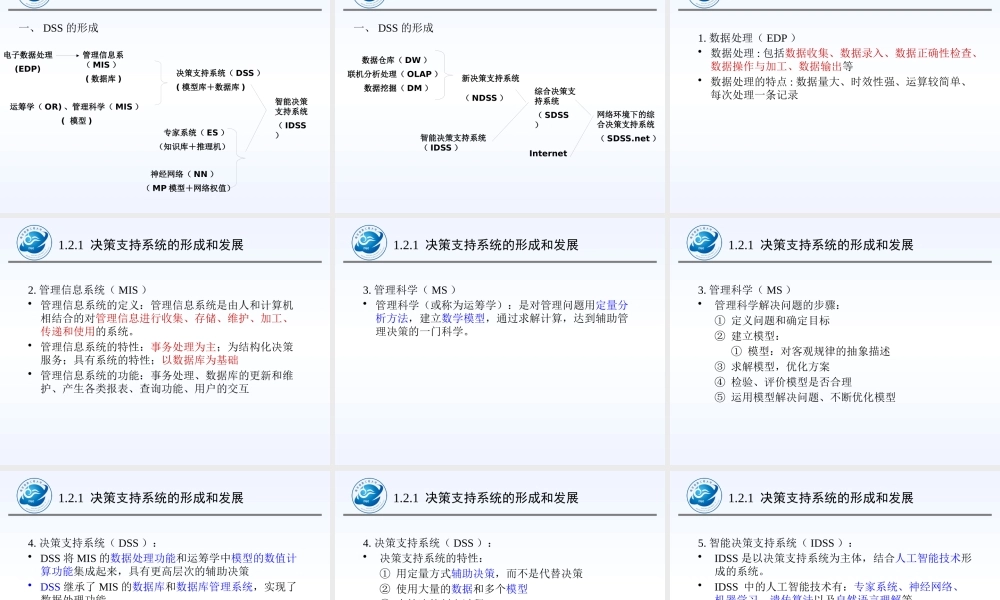Click the 数据仓库 (DW) label
Image resolution: width=1000 pixels, height=600 pixels.
pyautogui.click(x=393, y=60)
